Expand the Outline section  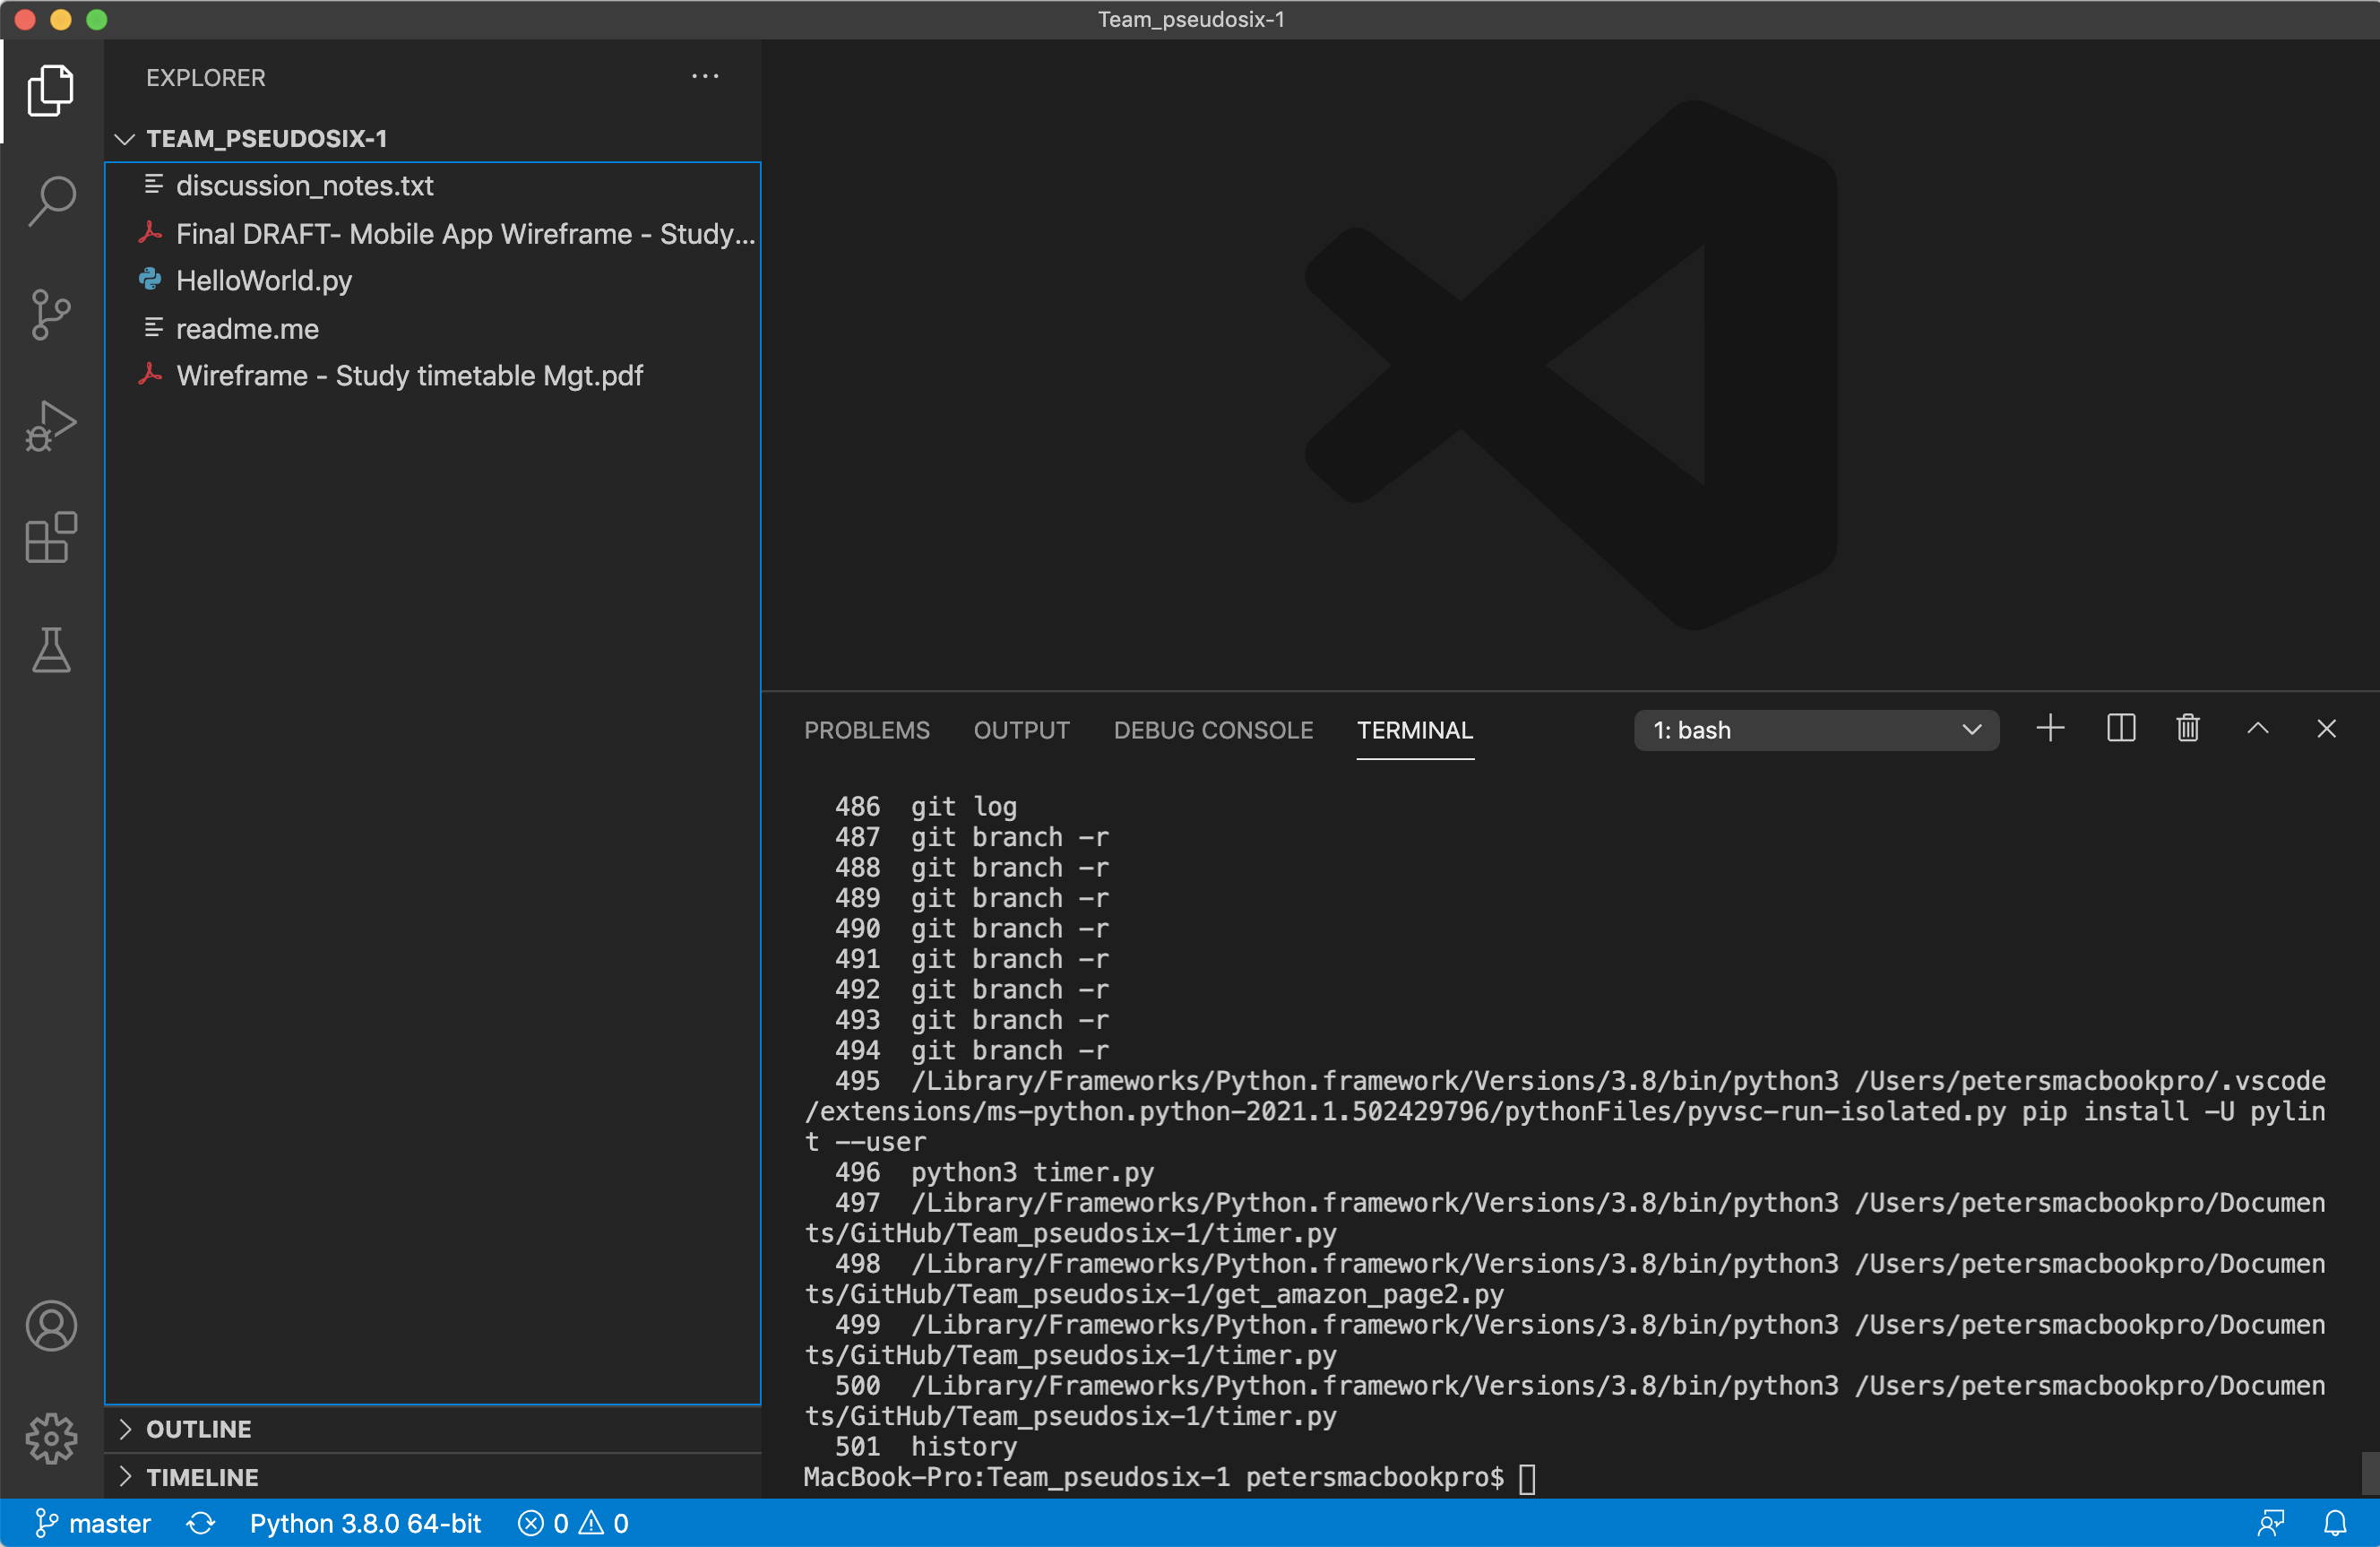pos(199,1429)
